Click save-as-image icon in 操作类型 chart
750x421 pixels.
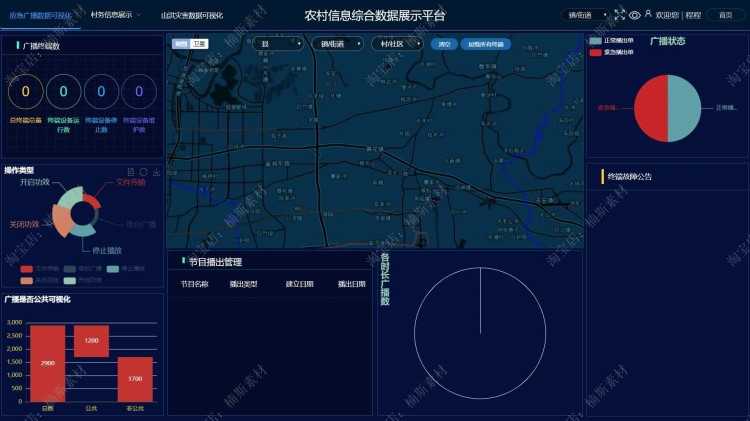[156, 171]
